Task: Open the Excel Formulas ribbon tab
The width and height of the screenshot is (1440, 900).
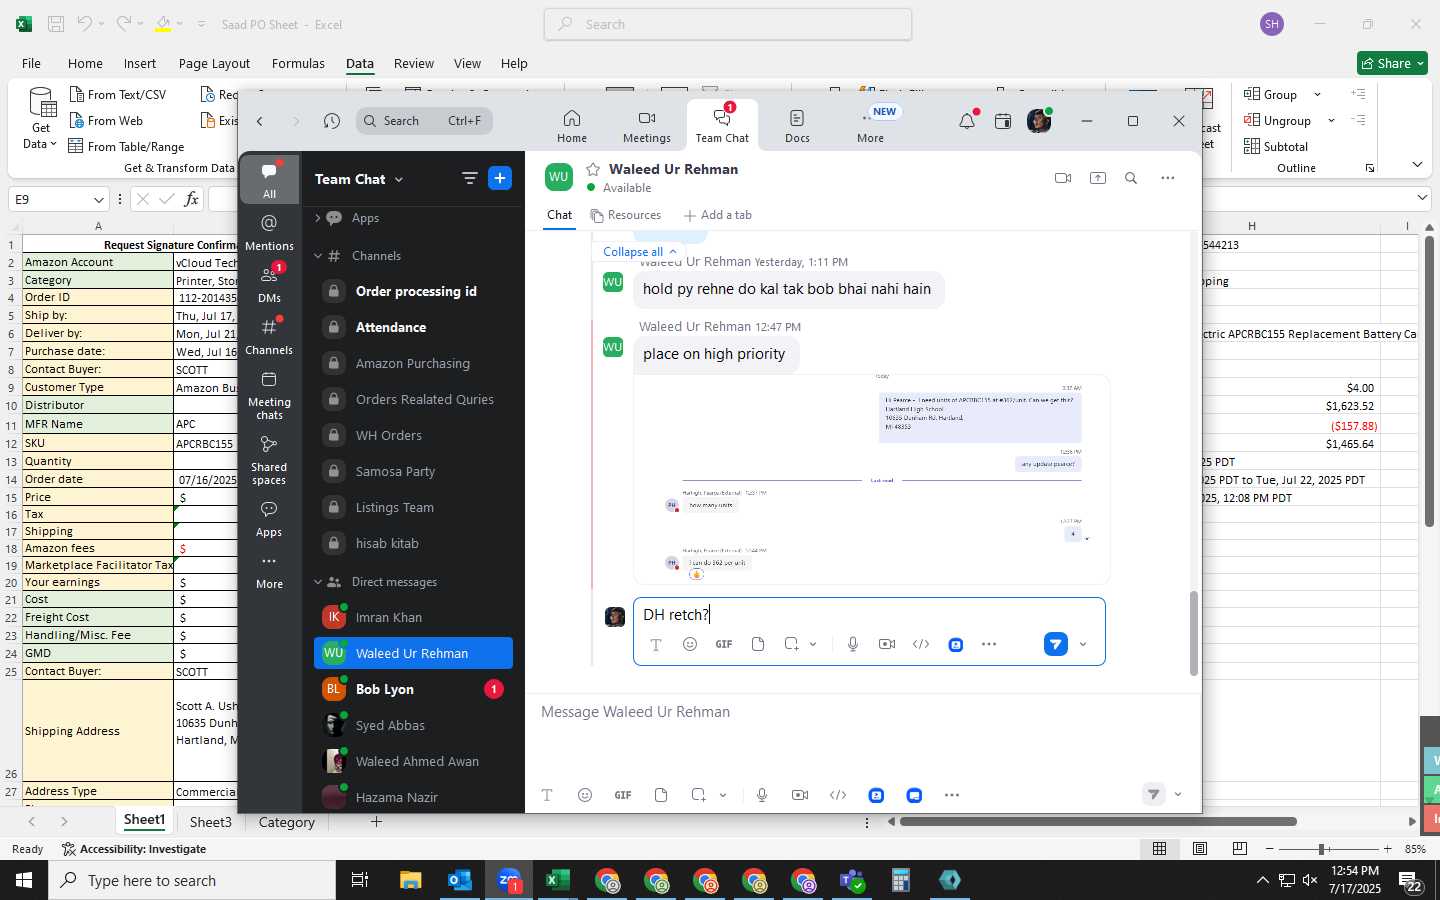Action: coord(298,63)
